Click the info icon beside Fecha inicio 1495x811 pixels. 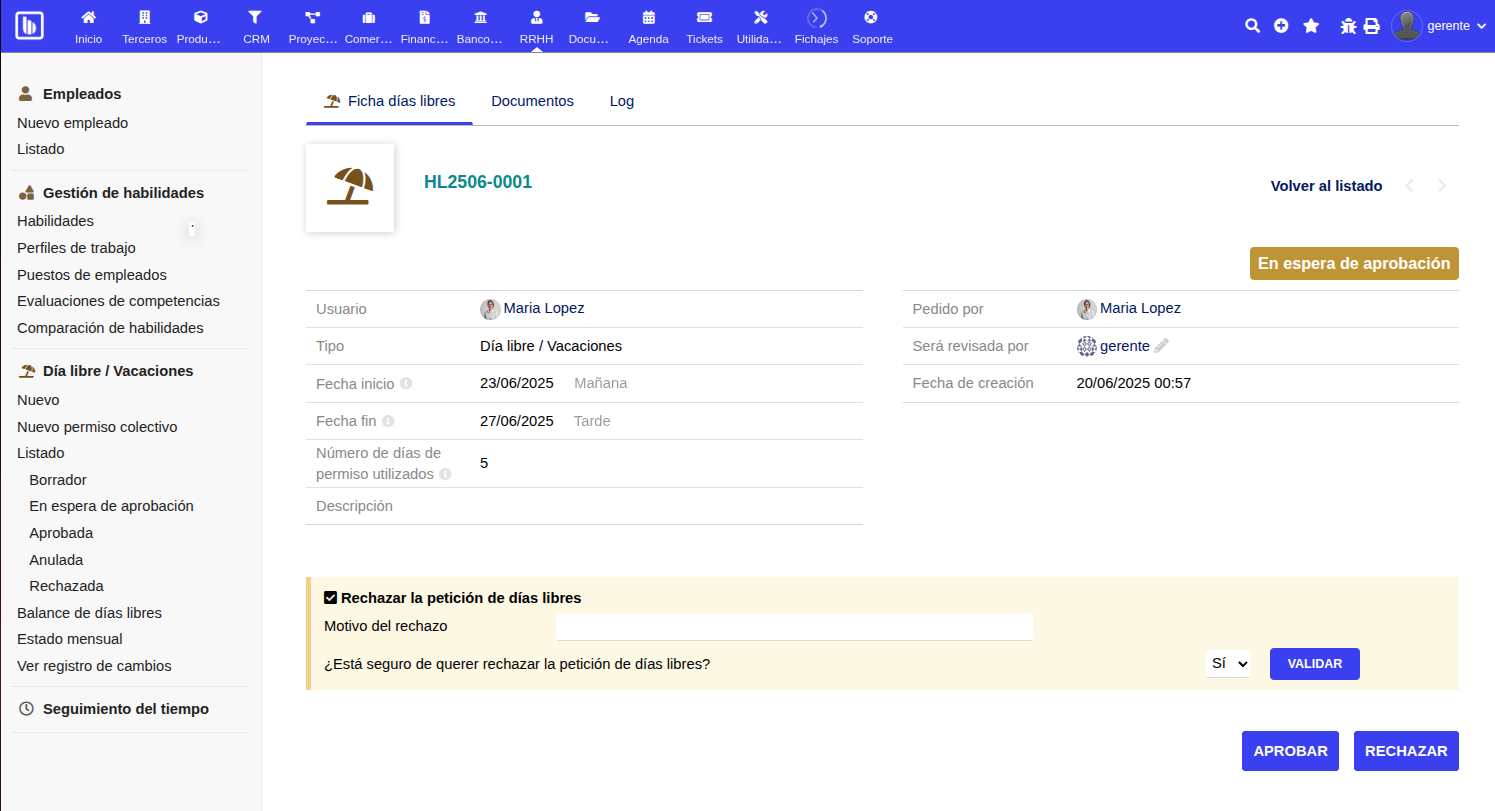point(406,384)
